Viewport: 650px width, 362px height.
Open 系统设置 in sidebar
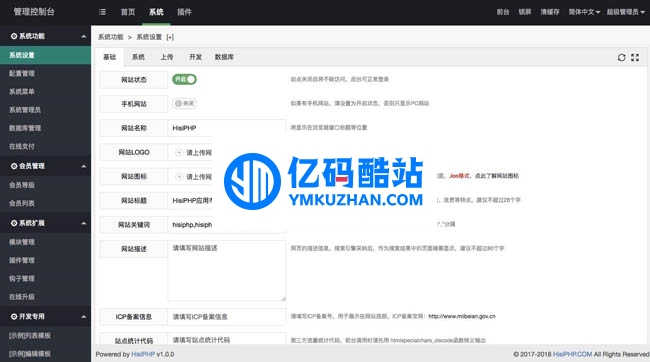(45, 55)
